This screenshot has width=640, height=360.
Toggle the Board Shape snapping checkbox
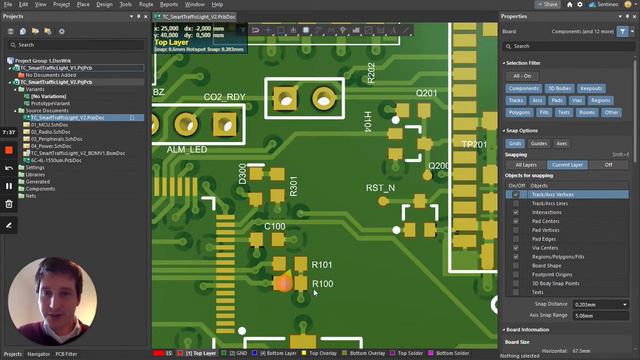[516, 266]
